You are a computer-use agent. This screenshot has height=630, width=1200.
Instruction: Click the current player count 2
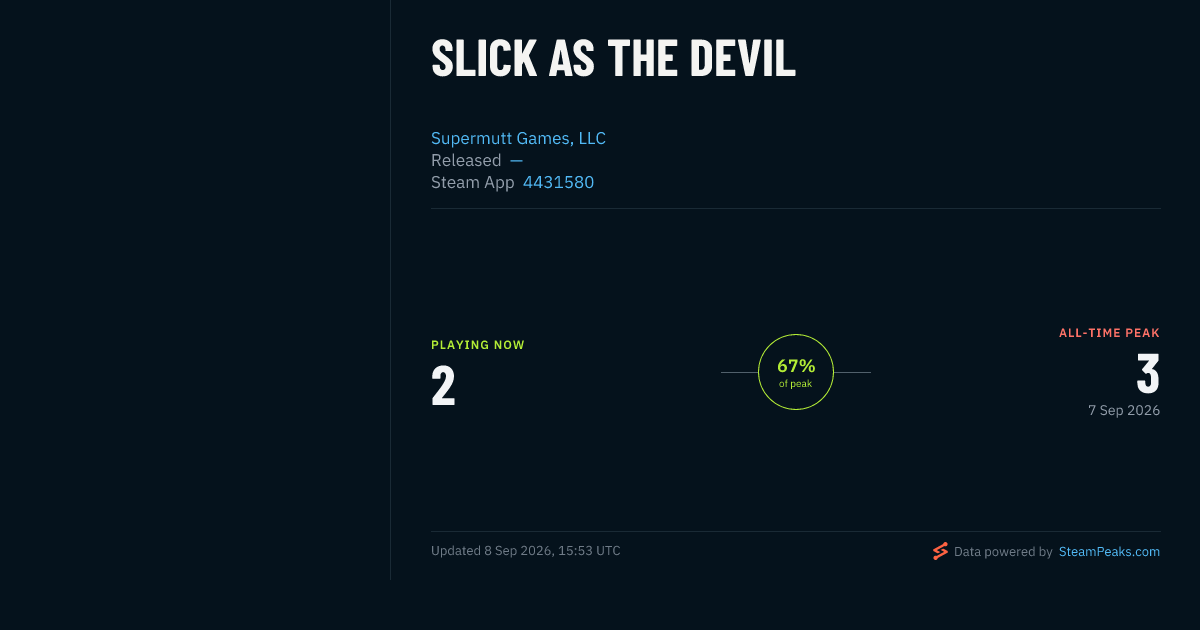(x=443, y=386)
